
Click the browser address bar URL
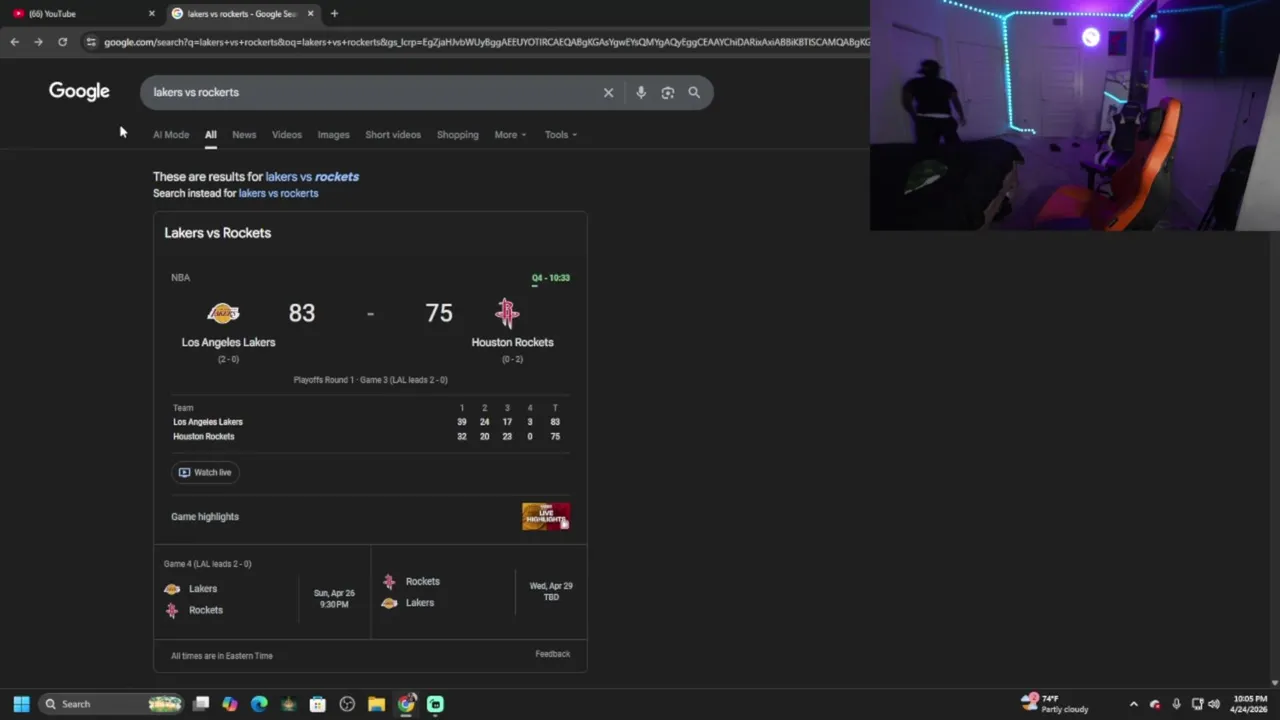pyautogui.click(x=485, y=42)
